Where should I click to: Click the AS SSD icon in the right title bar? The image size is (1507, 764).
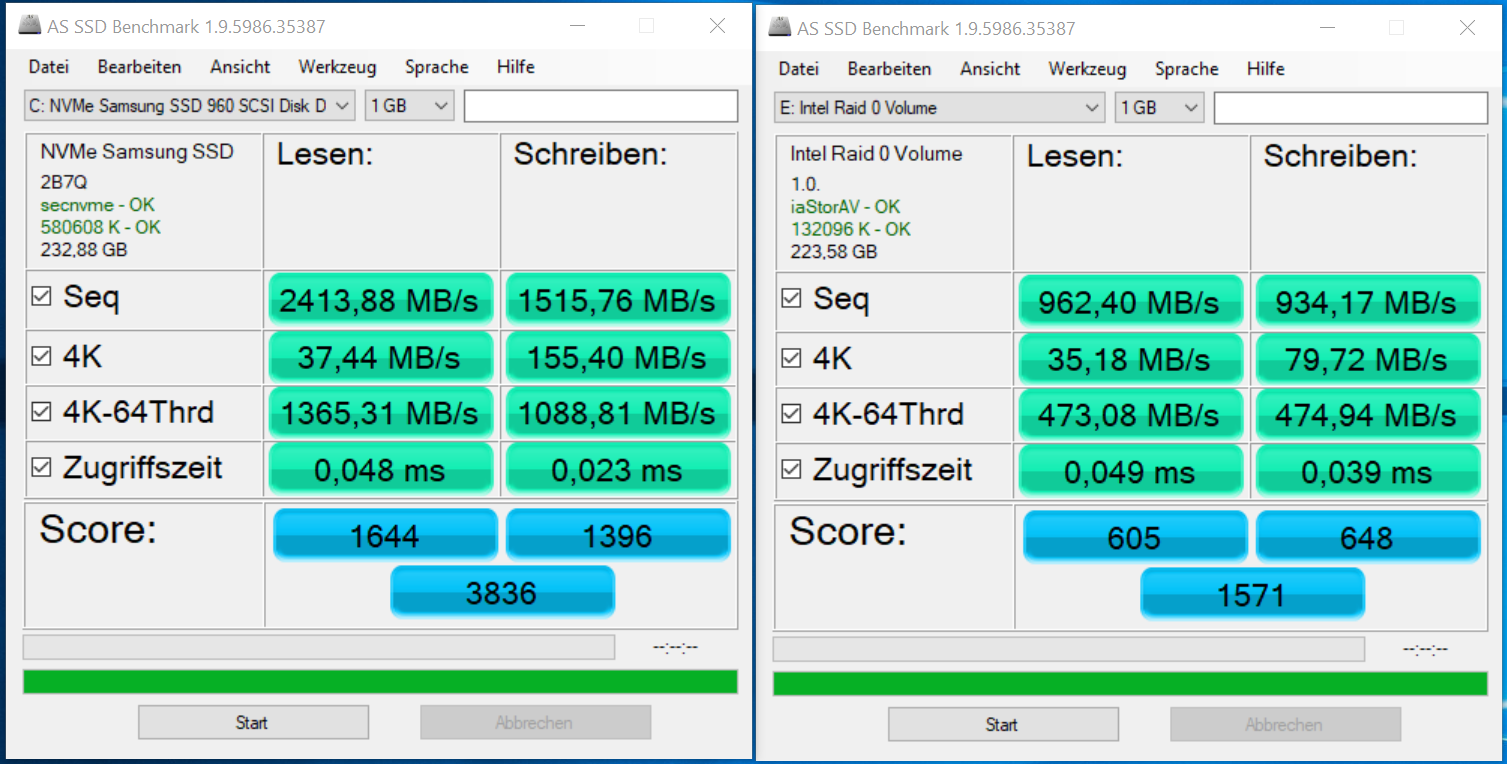coord(779,29)
